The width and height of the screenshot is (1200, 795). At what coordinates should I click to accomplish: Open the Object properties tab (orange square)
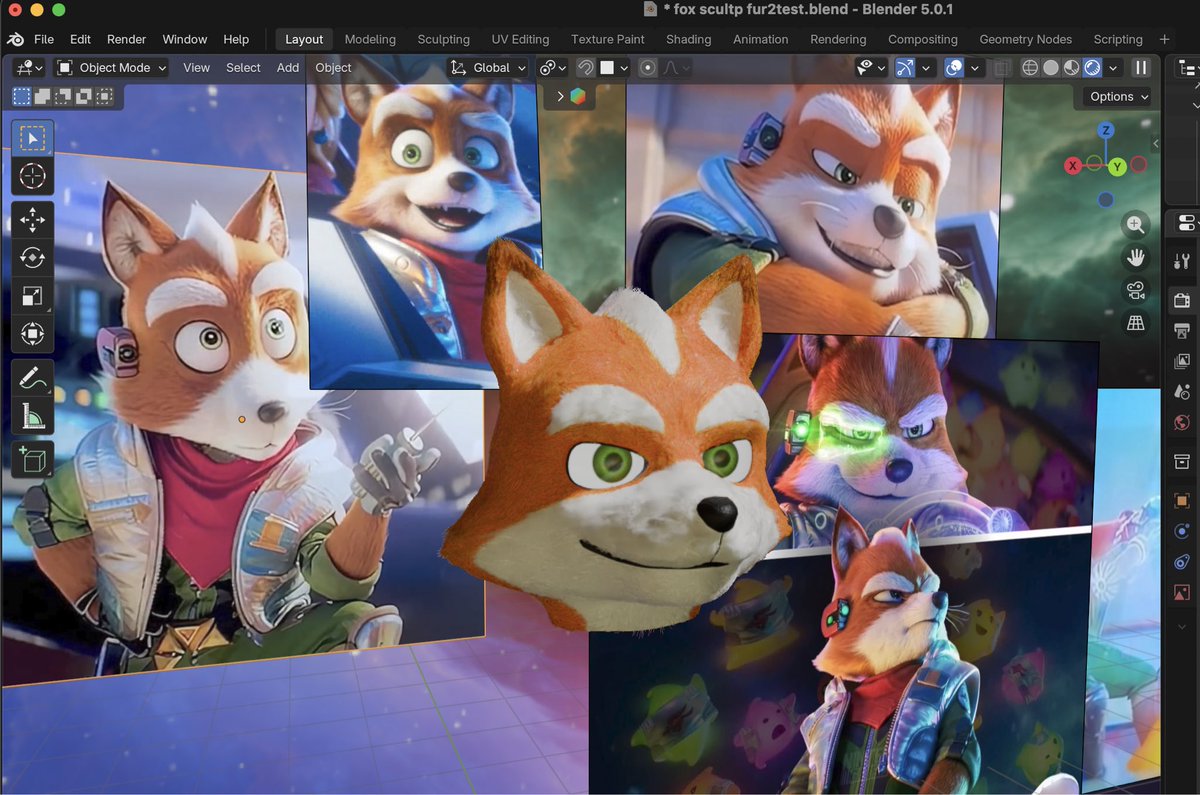(x=1182, y=500)
